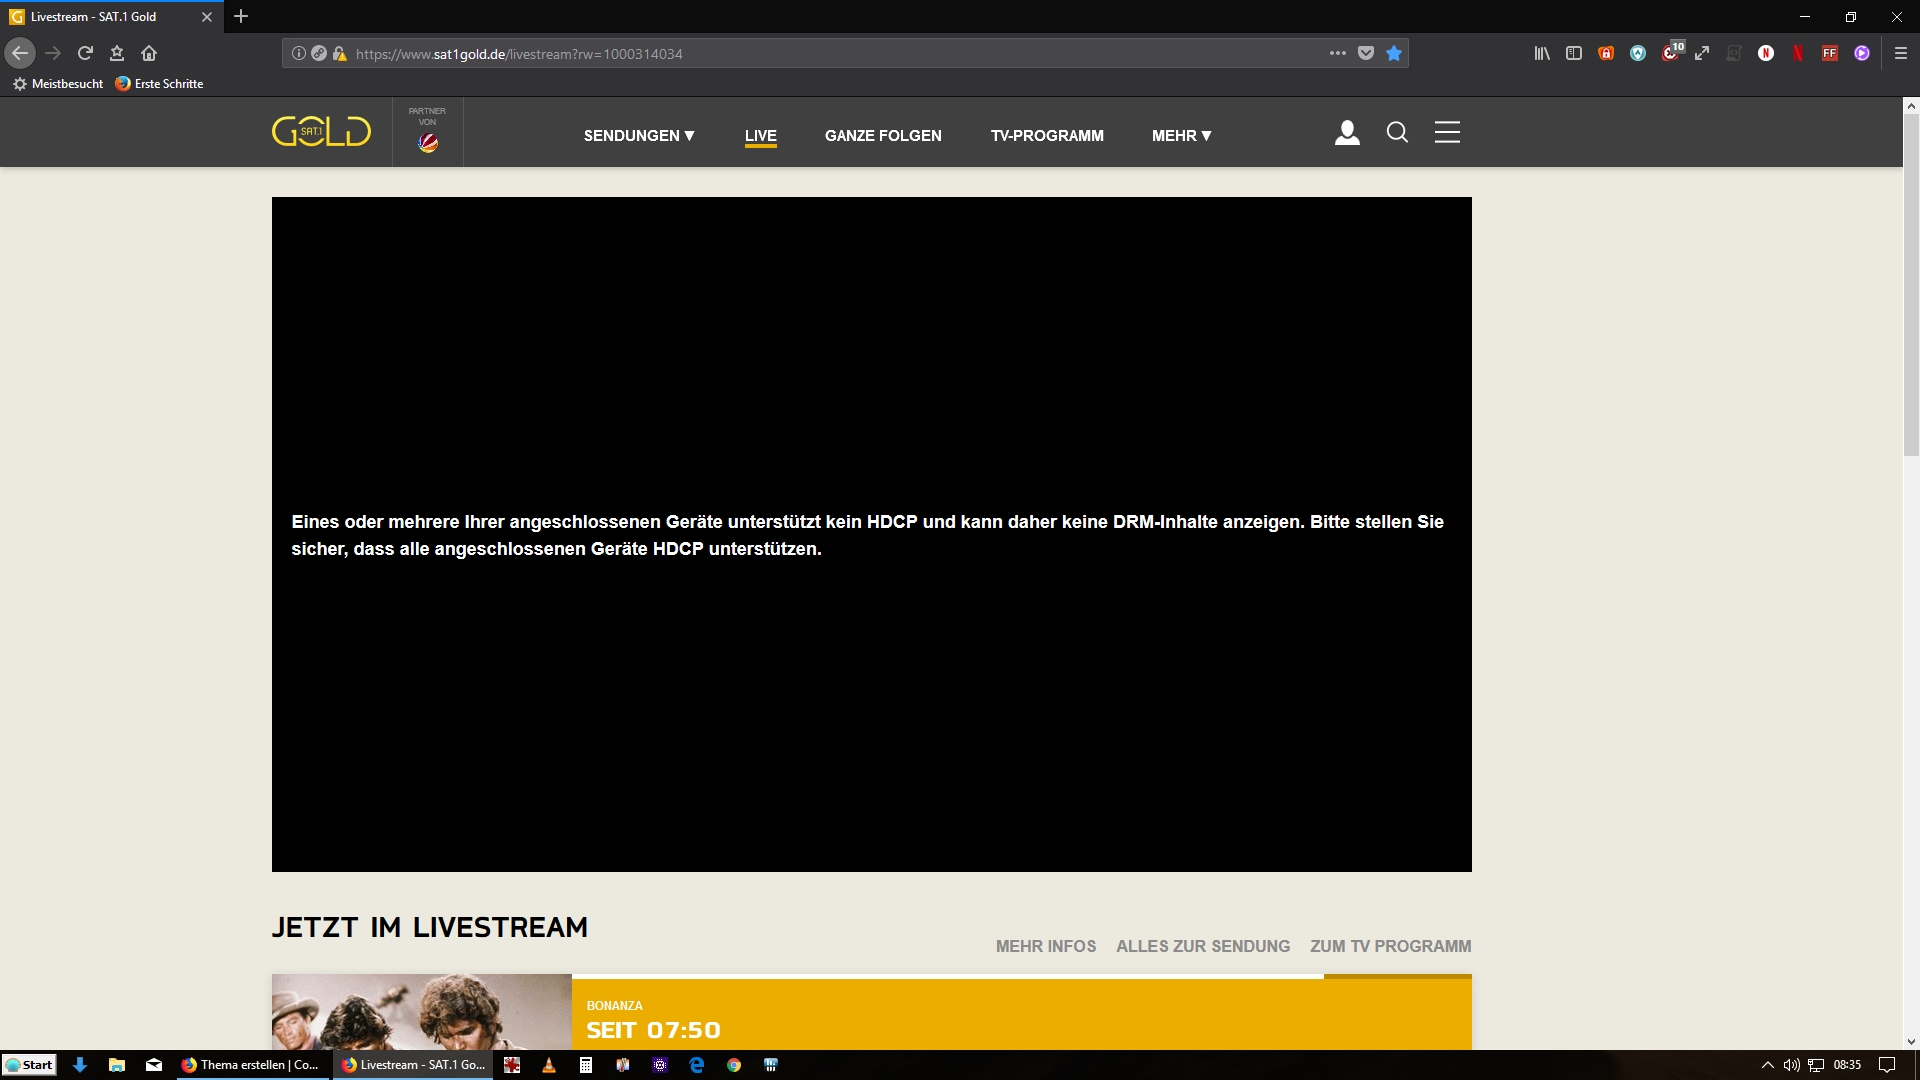Open the page actions three-dots menu

pyautogui.click(x=1337, y=54)
